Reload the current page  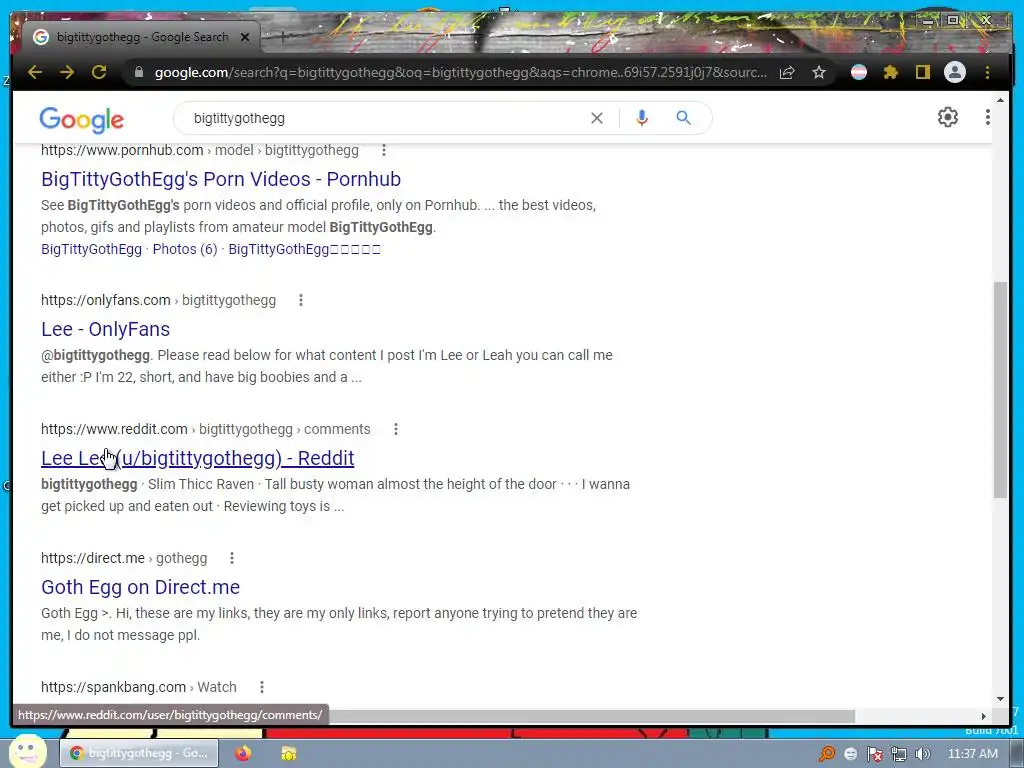tap(99, 72)
